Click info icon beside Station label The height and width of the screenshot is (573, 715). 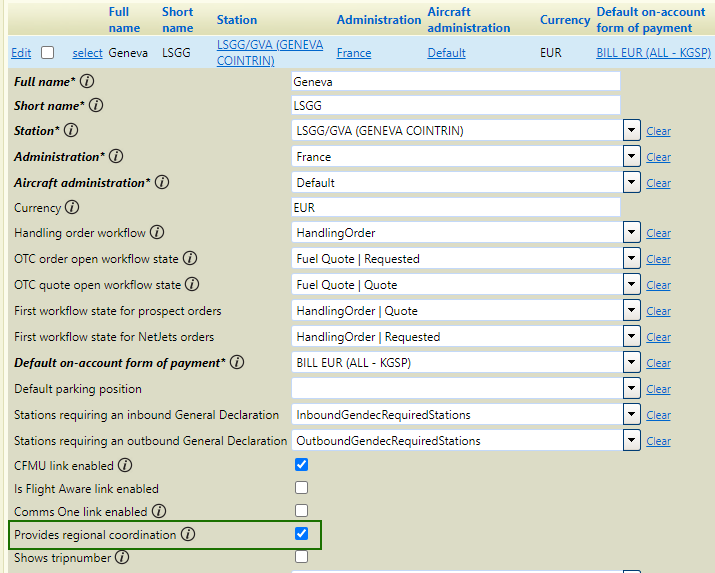(71, 130)
